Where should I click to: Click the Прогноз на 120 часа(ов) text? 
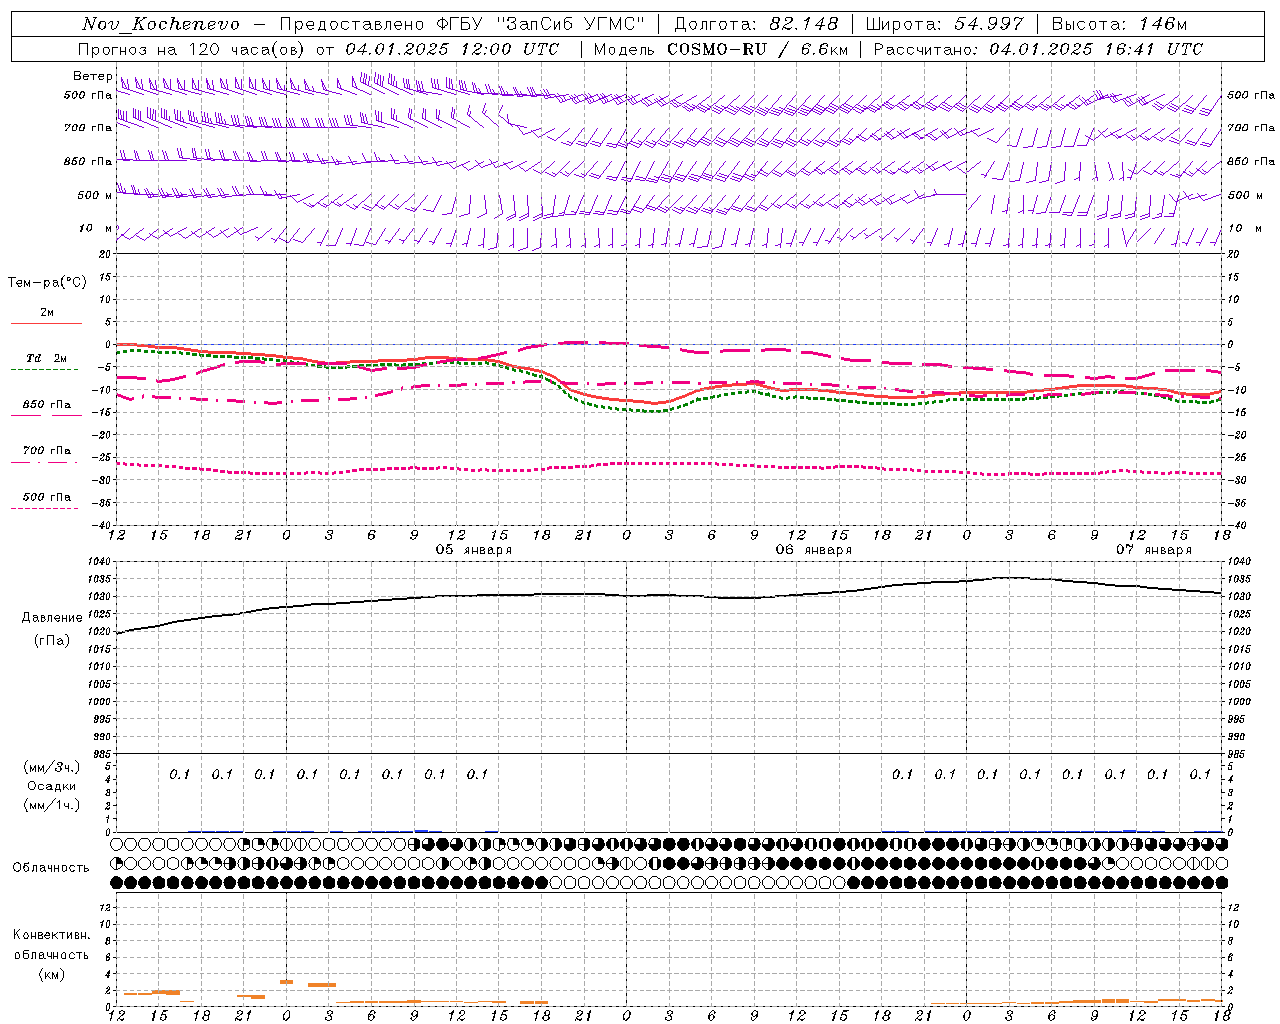click(192, 49)
